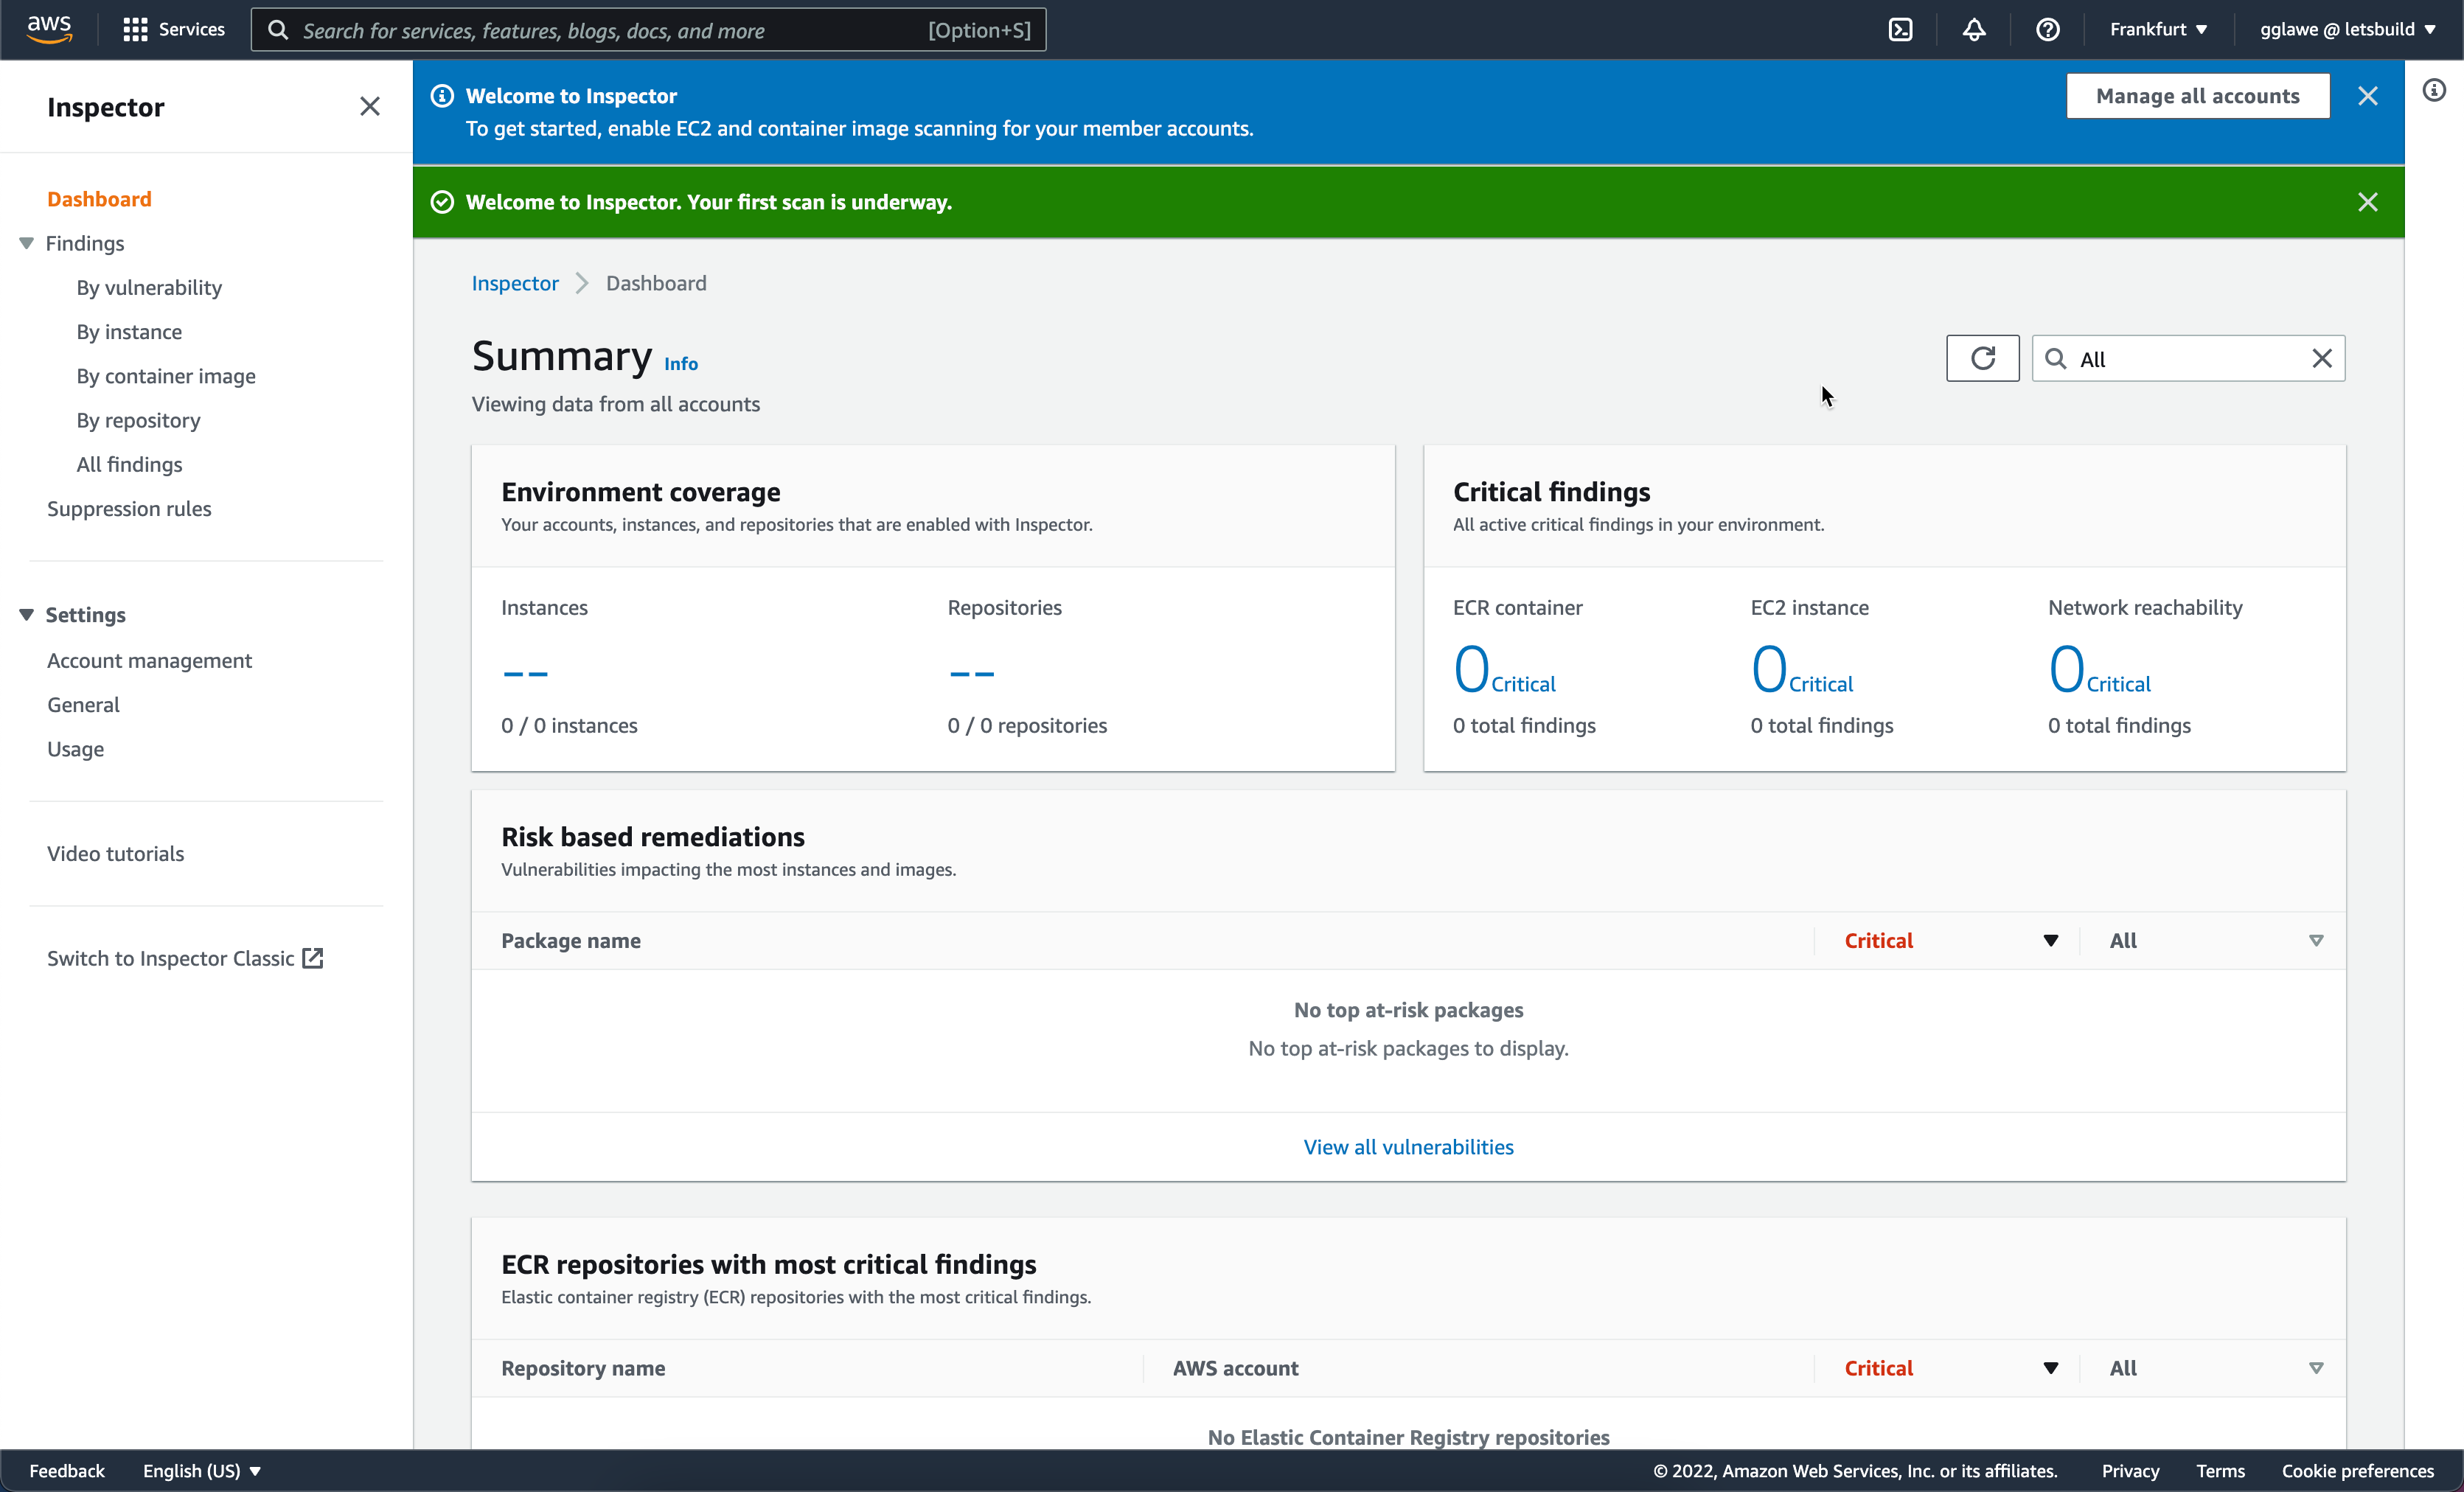Click the Manage all accounts button

2197,96
